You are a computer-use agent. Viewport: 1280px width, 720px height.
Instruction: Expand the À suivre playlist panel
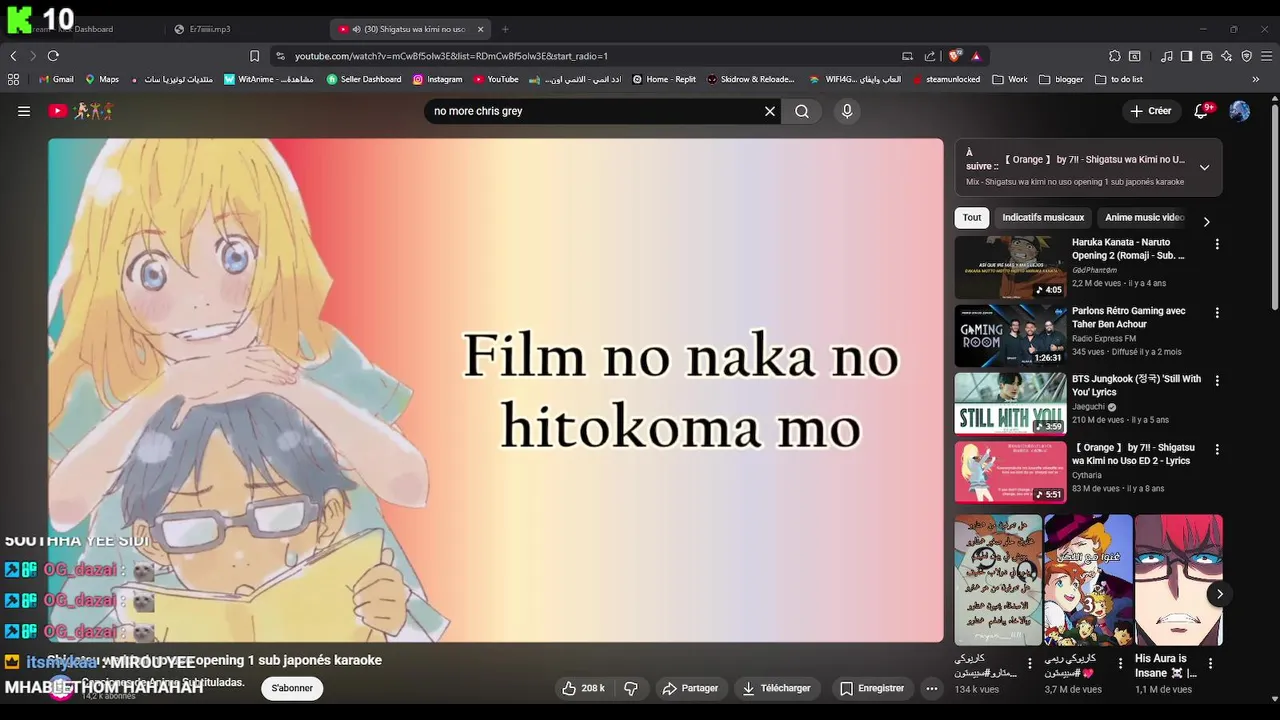(x=1204, y=167)
